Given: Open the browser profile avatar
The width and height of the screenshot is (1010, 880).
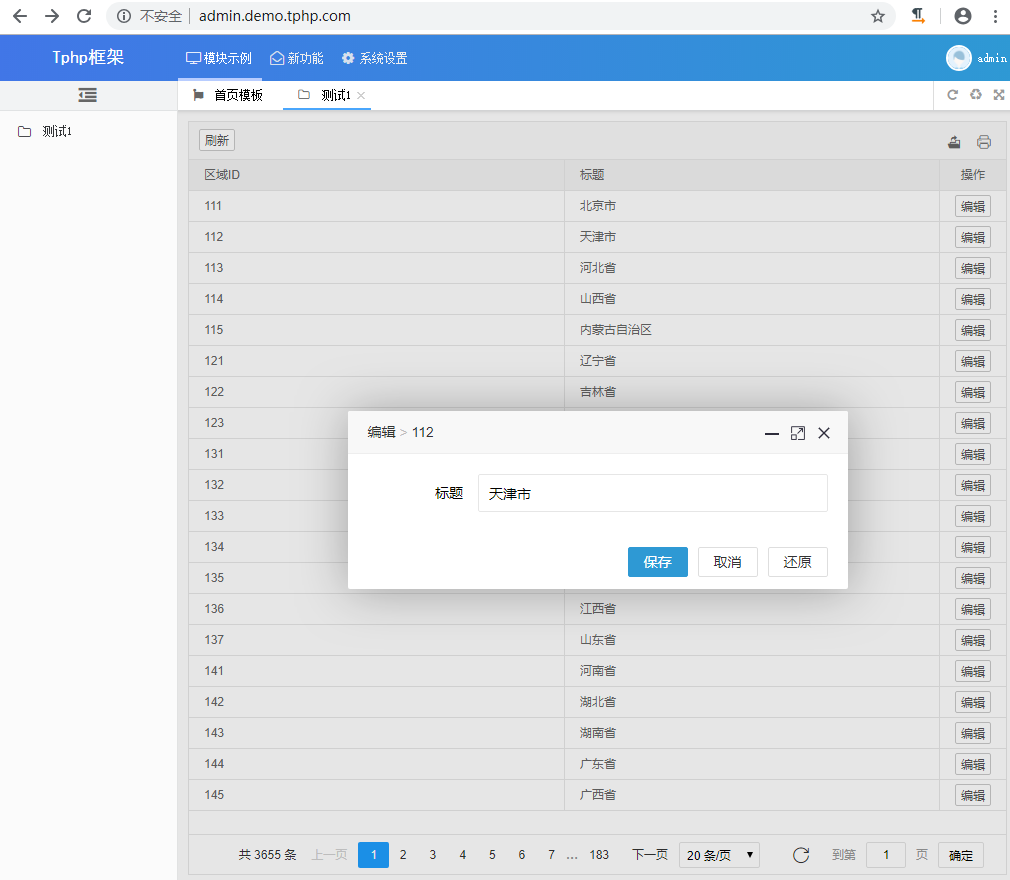Looking at the screenshot, I should (x=963, y=16).
